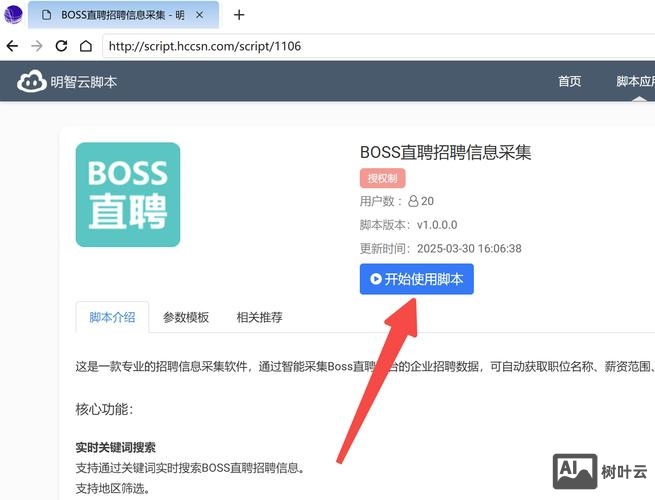Reload the page with the refresh icon
The image size is (655, 500).
click(61, 46)
